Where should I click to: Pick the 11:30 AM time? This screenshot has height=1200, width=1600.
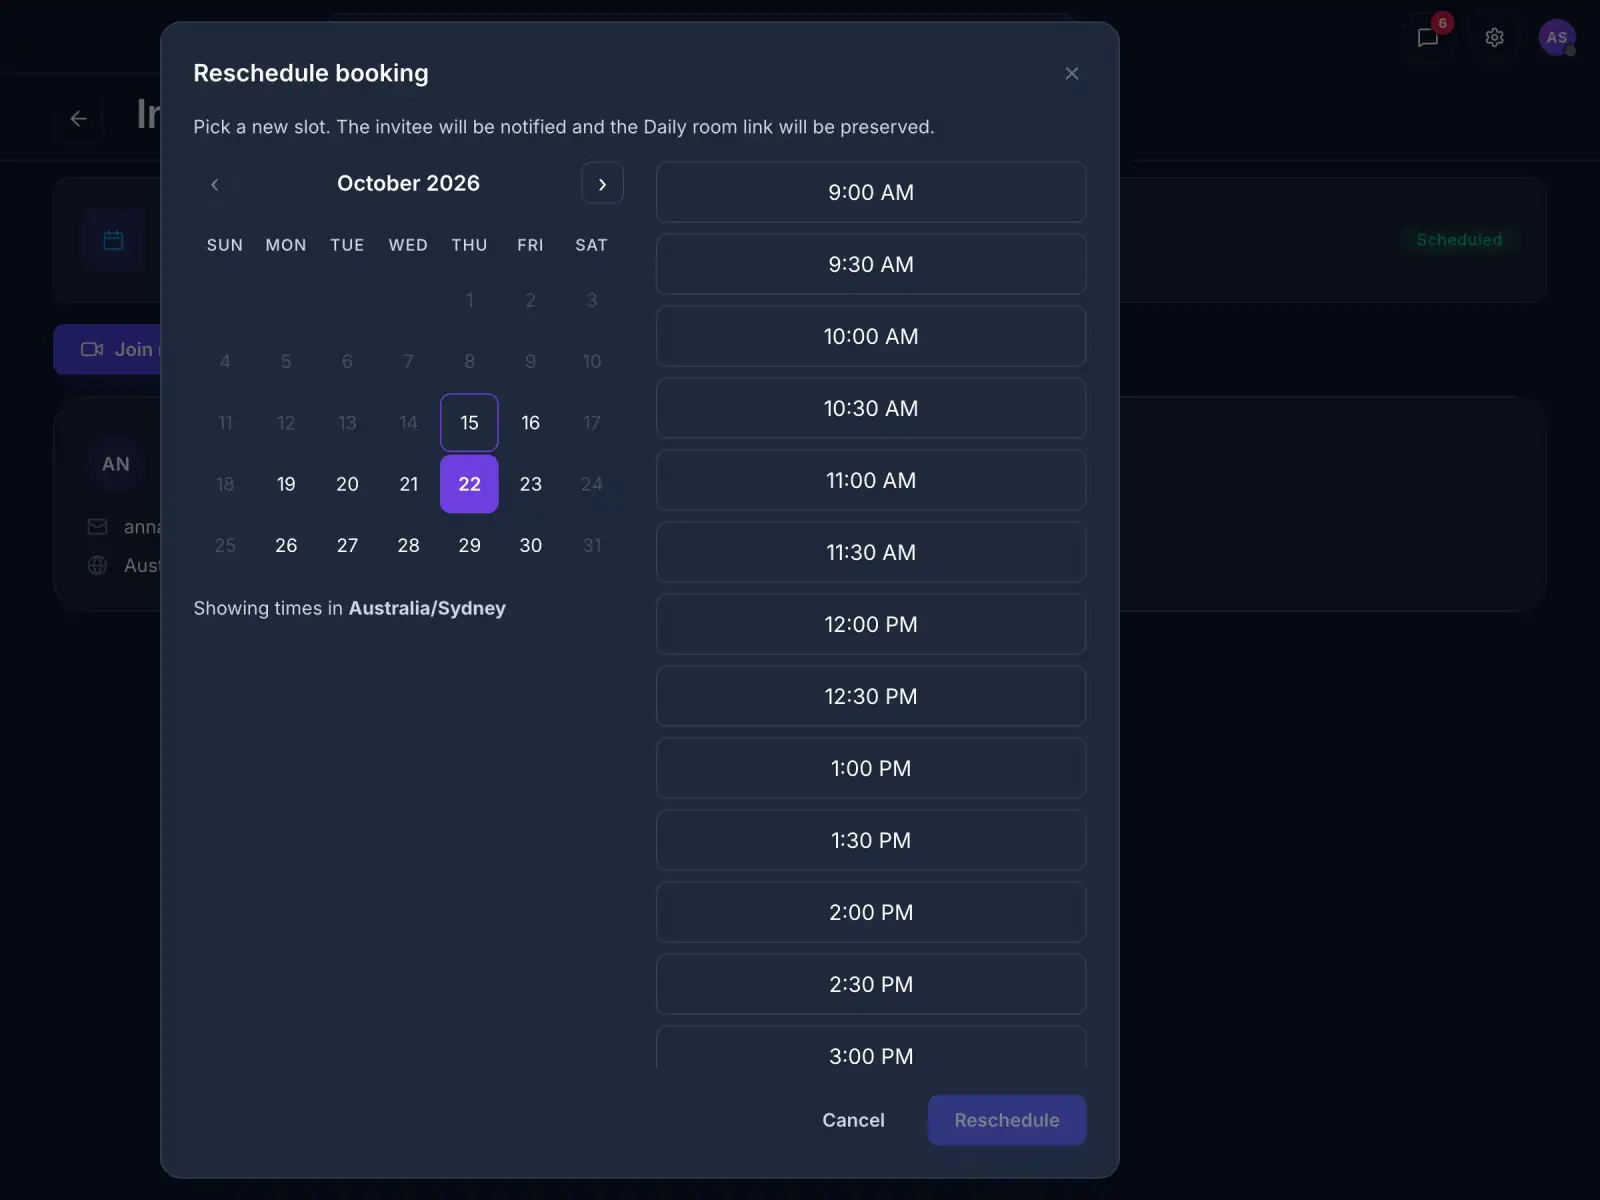[x=871, y=552]
